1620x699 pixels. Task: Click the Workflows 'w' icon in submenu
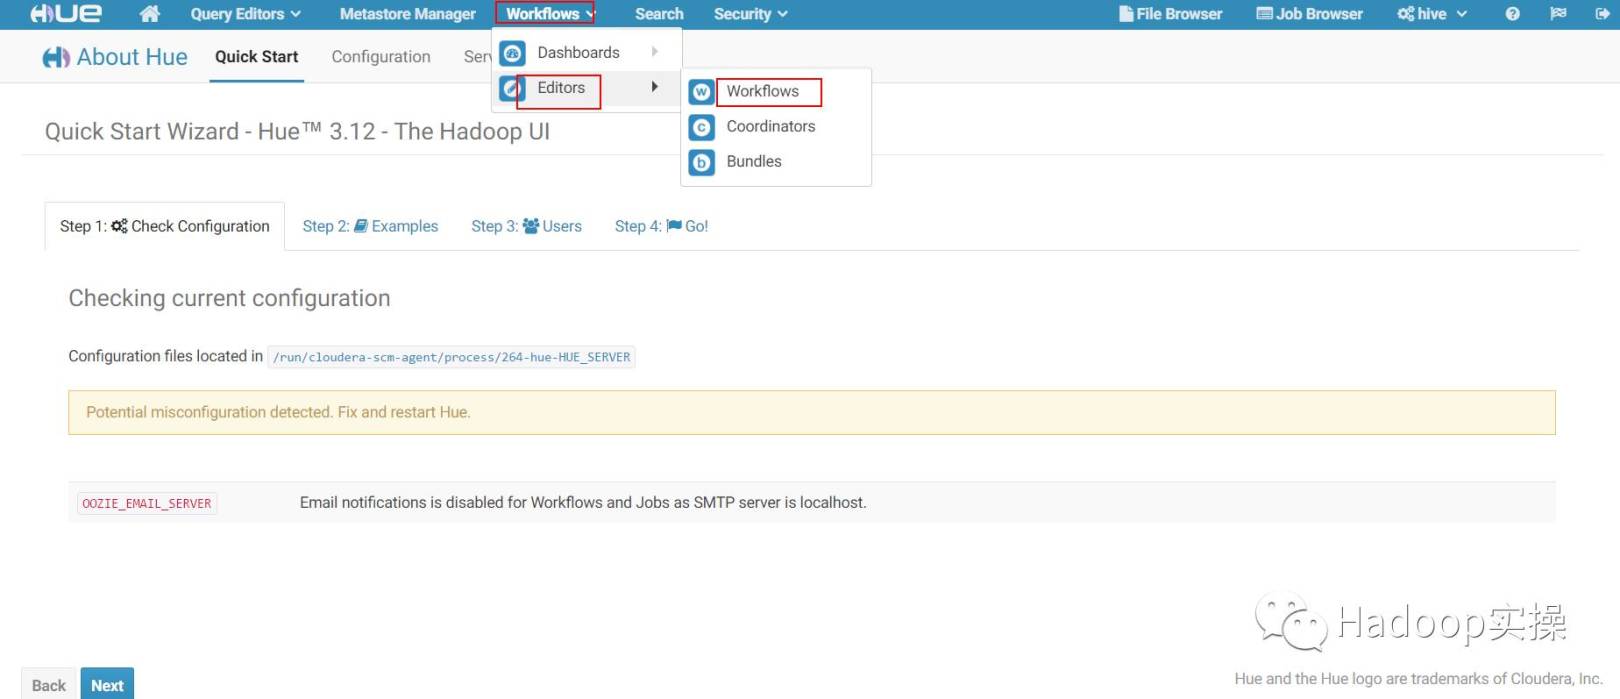pos(702,92)
